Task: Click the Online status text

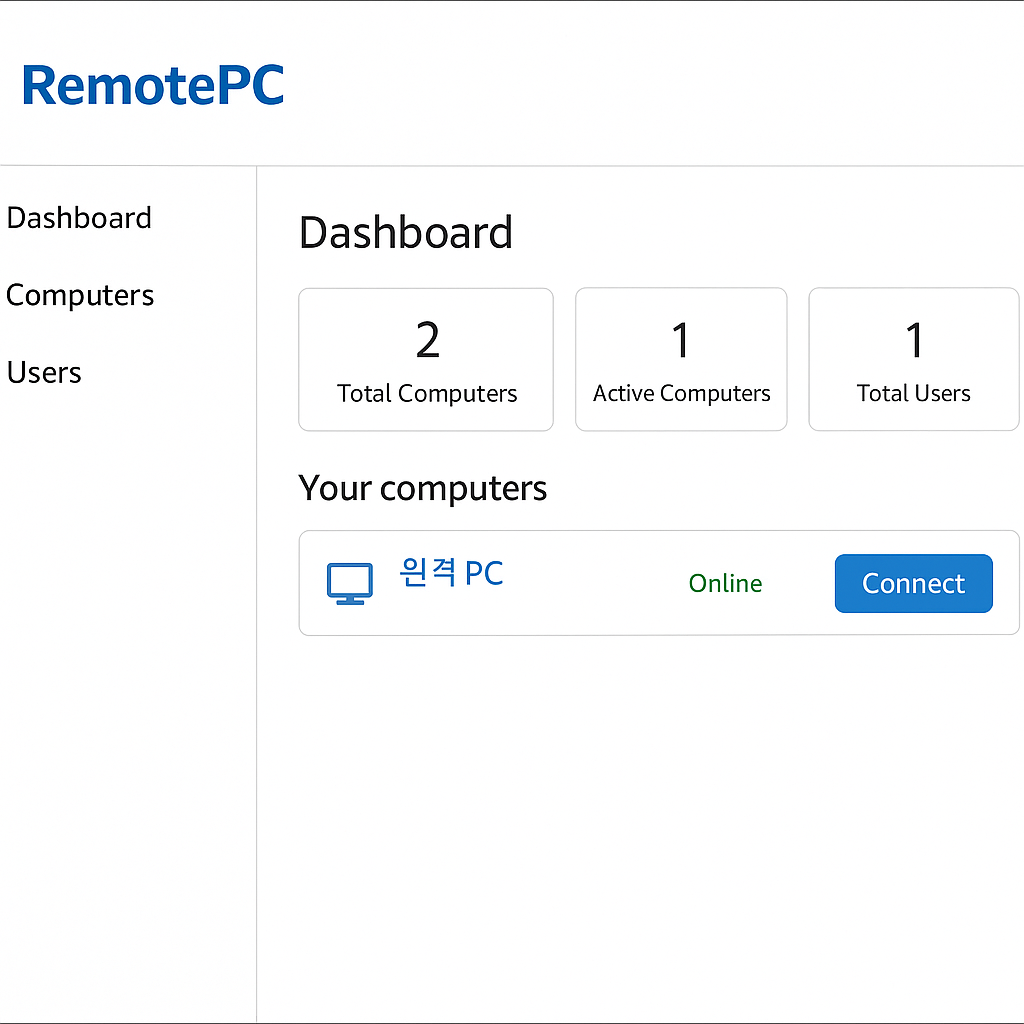Action: point(726,583)
